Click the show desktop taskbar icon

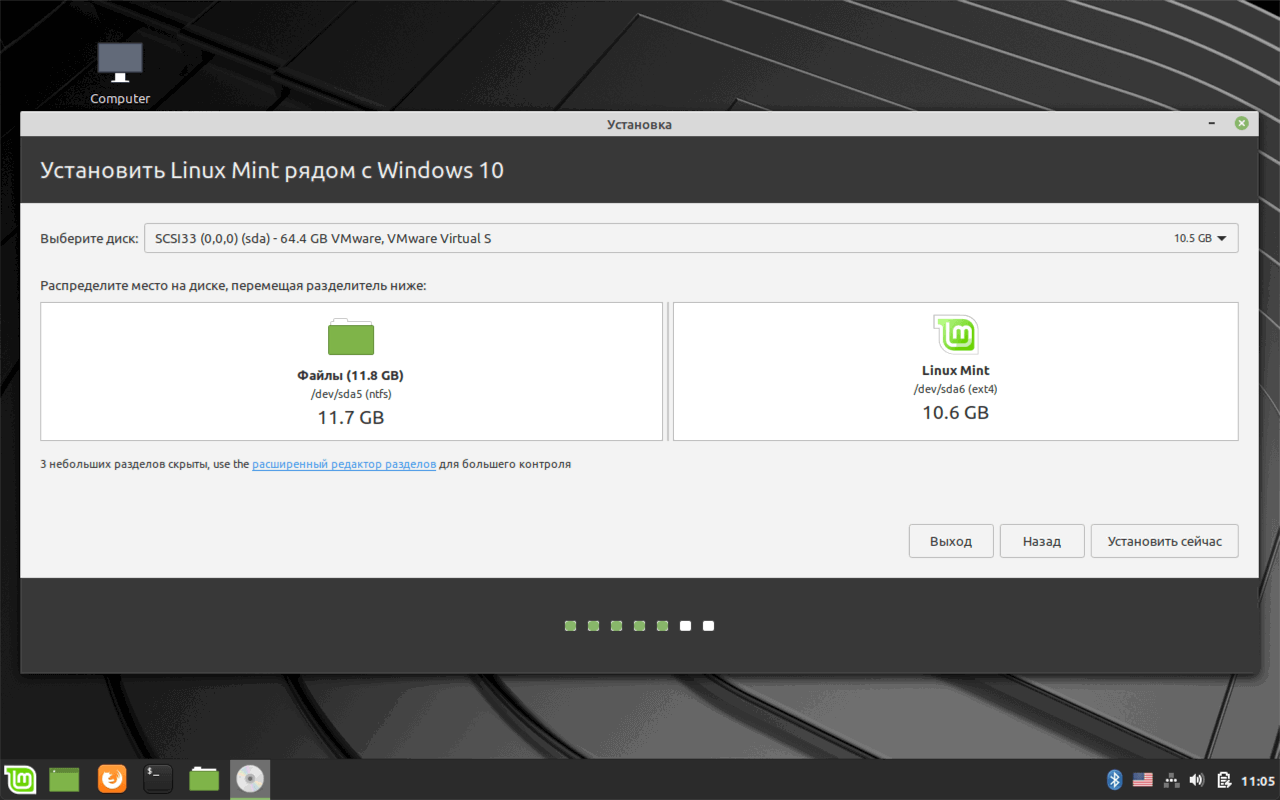(x=65, y=779)
